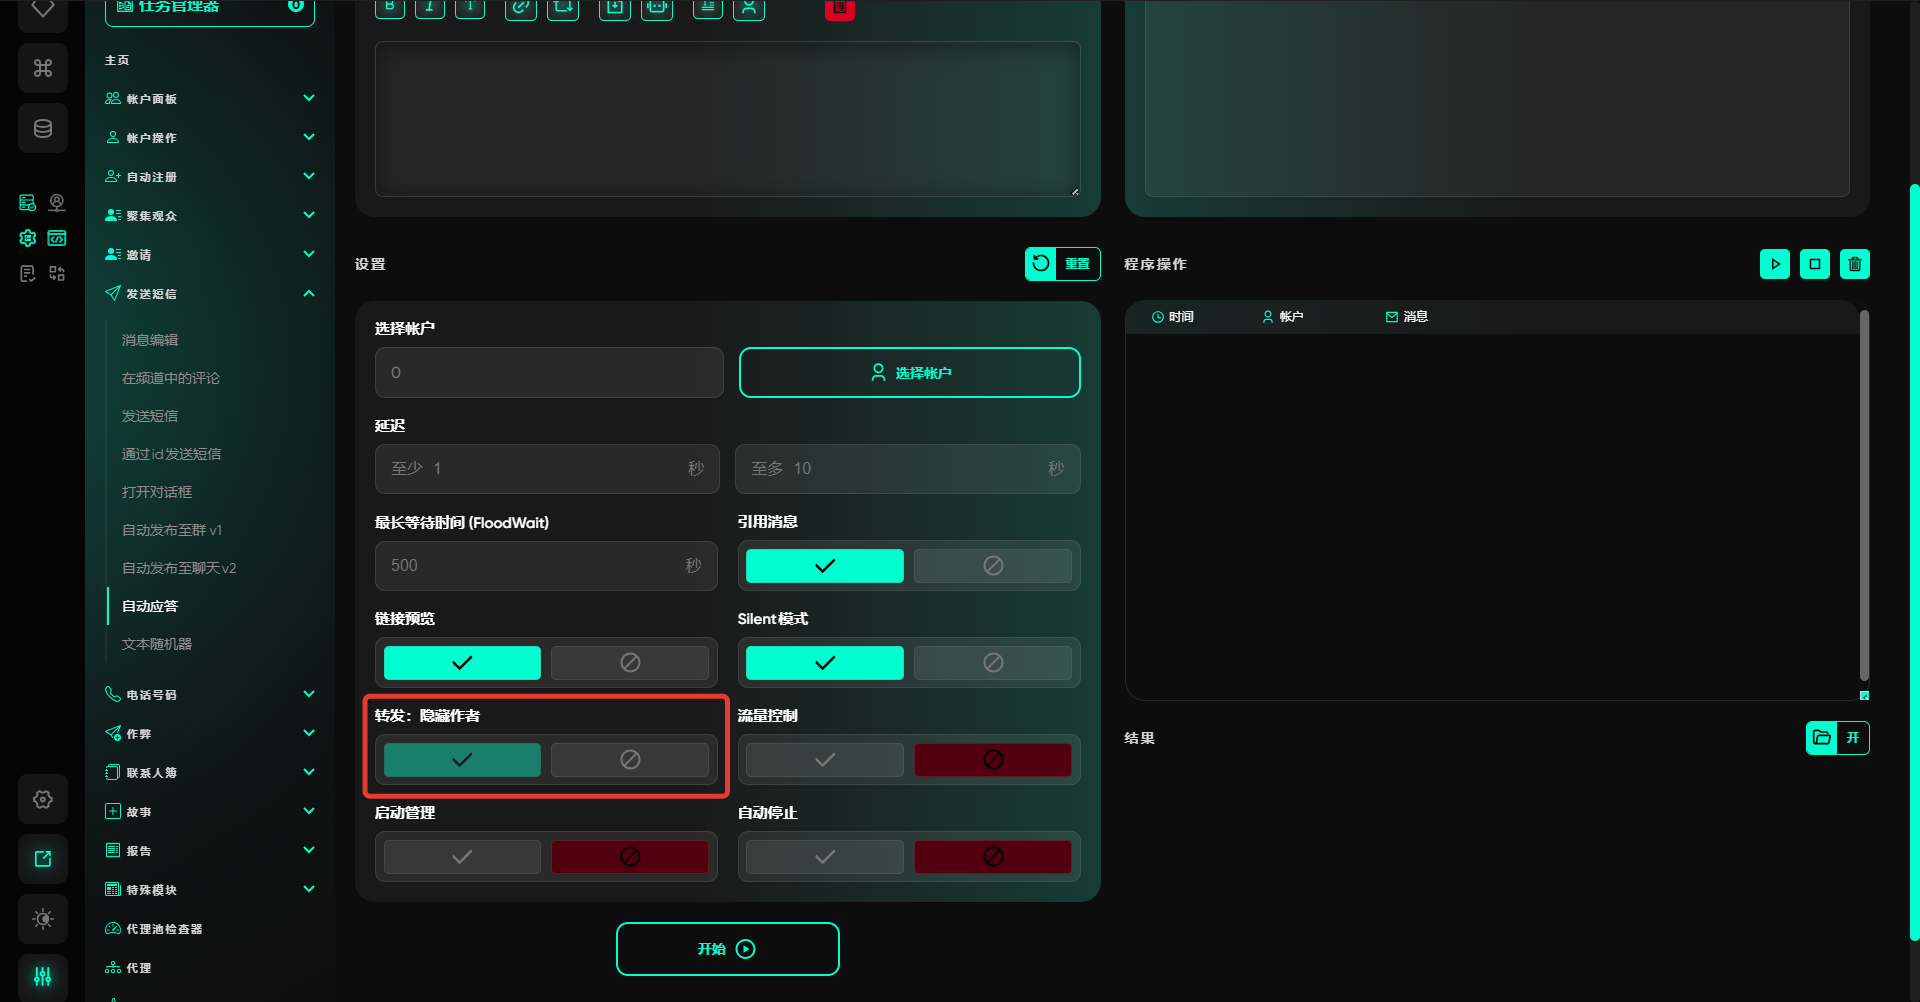
Task: Click the sliders icon at rail bottom
Action: [43, 976]
